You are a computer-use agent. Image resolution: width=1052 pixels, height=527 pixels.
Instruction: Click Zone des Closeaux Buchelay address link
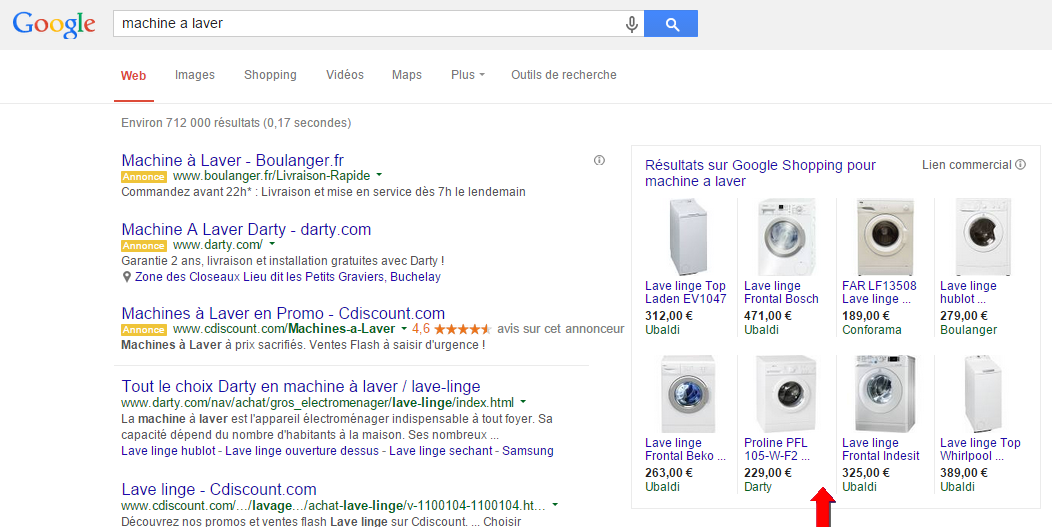[288, 277]
